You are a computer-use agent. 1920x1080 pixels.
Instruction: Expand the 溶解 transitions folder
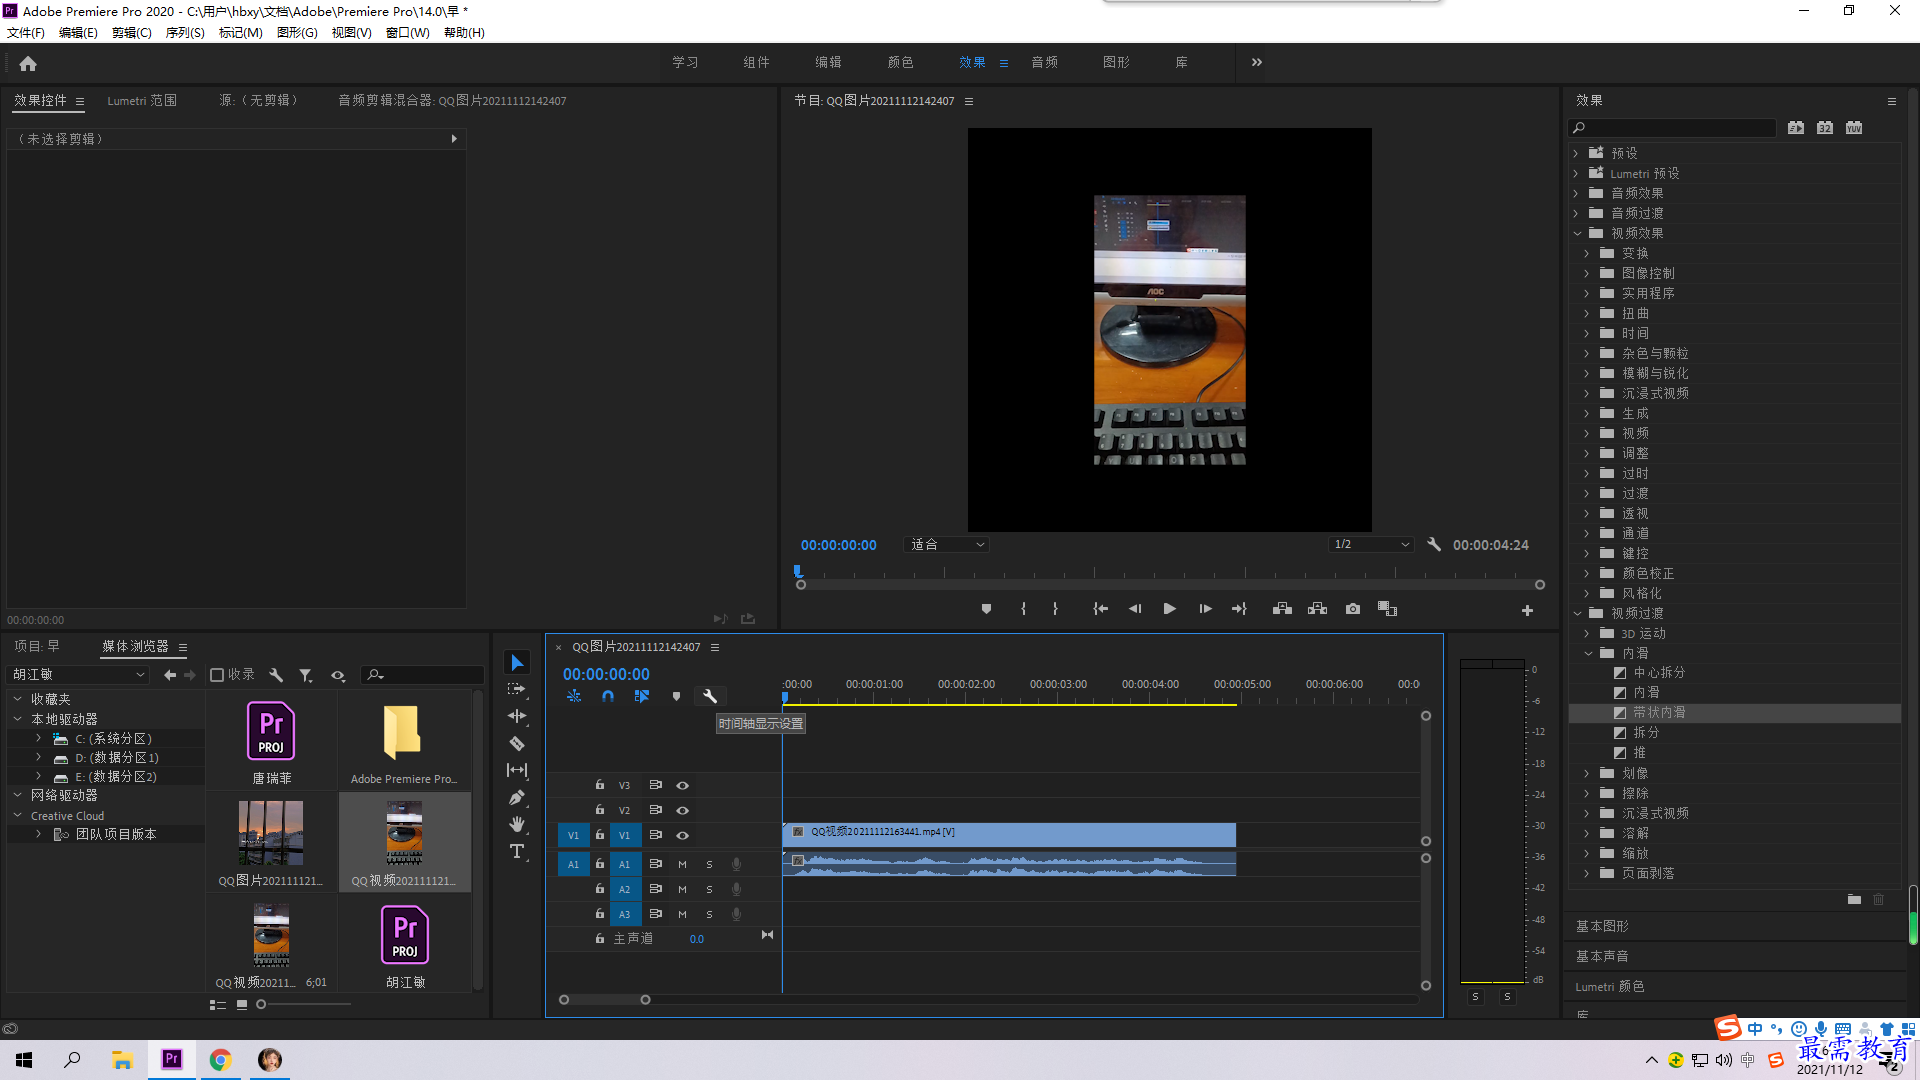(x=1587, y=833)
